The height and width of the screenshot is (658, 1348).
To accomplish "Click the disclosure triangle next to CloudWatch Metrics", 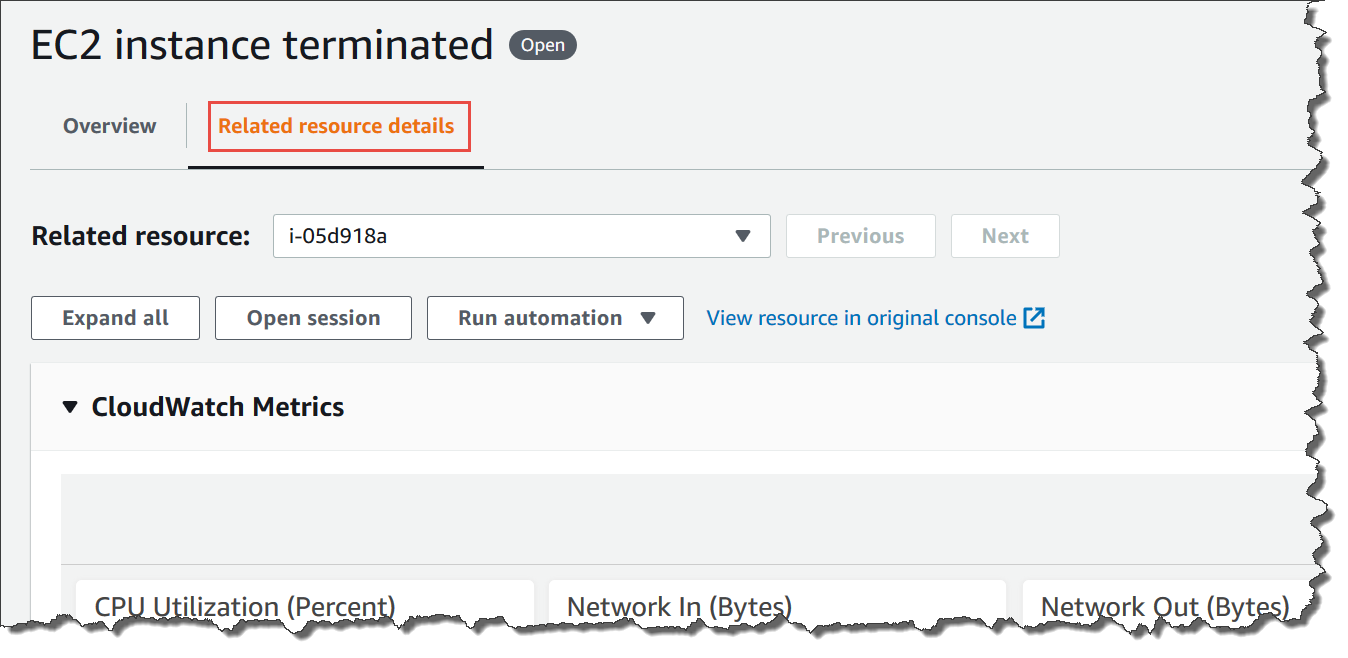I will [x=69, y=407].
